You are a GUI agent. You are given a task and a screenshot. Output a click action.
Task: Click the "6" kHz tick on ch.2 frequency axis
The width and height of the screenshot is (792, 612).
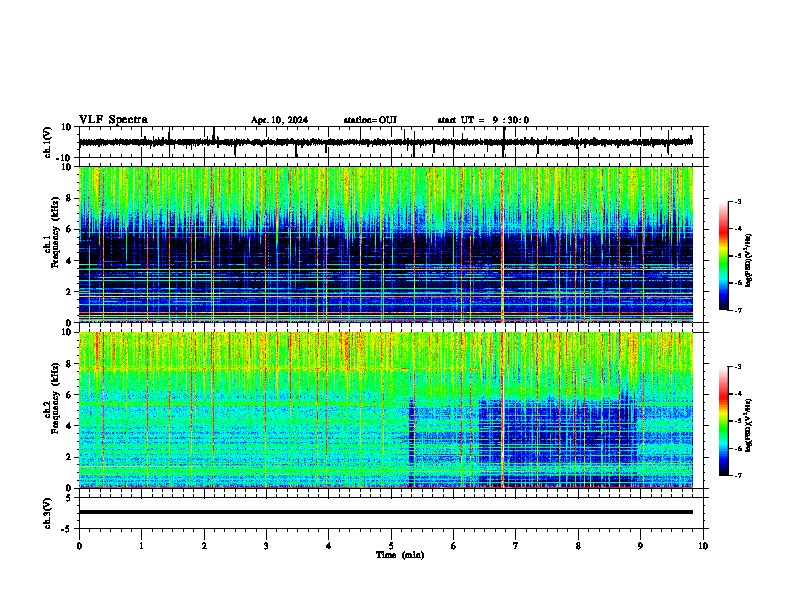[70, 395]
